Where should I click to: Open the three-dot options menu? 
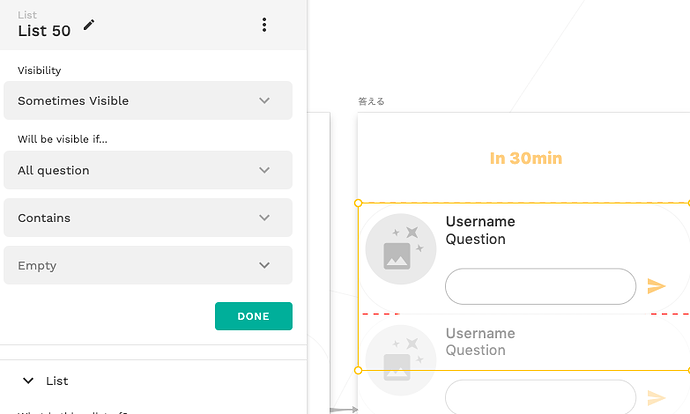[264, 25]
